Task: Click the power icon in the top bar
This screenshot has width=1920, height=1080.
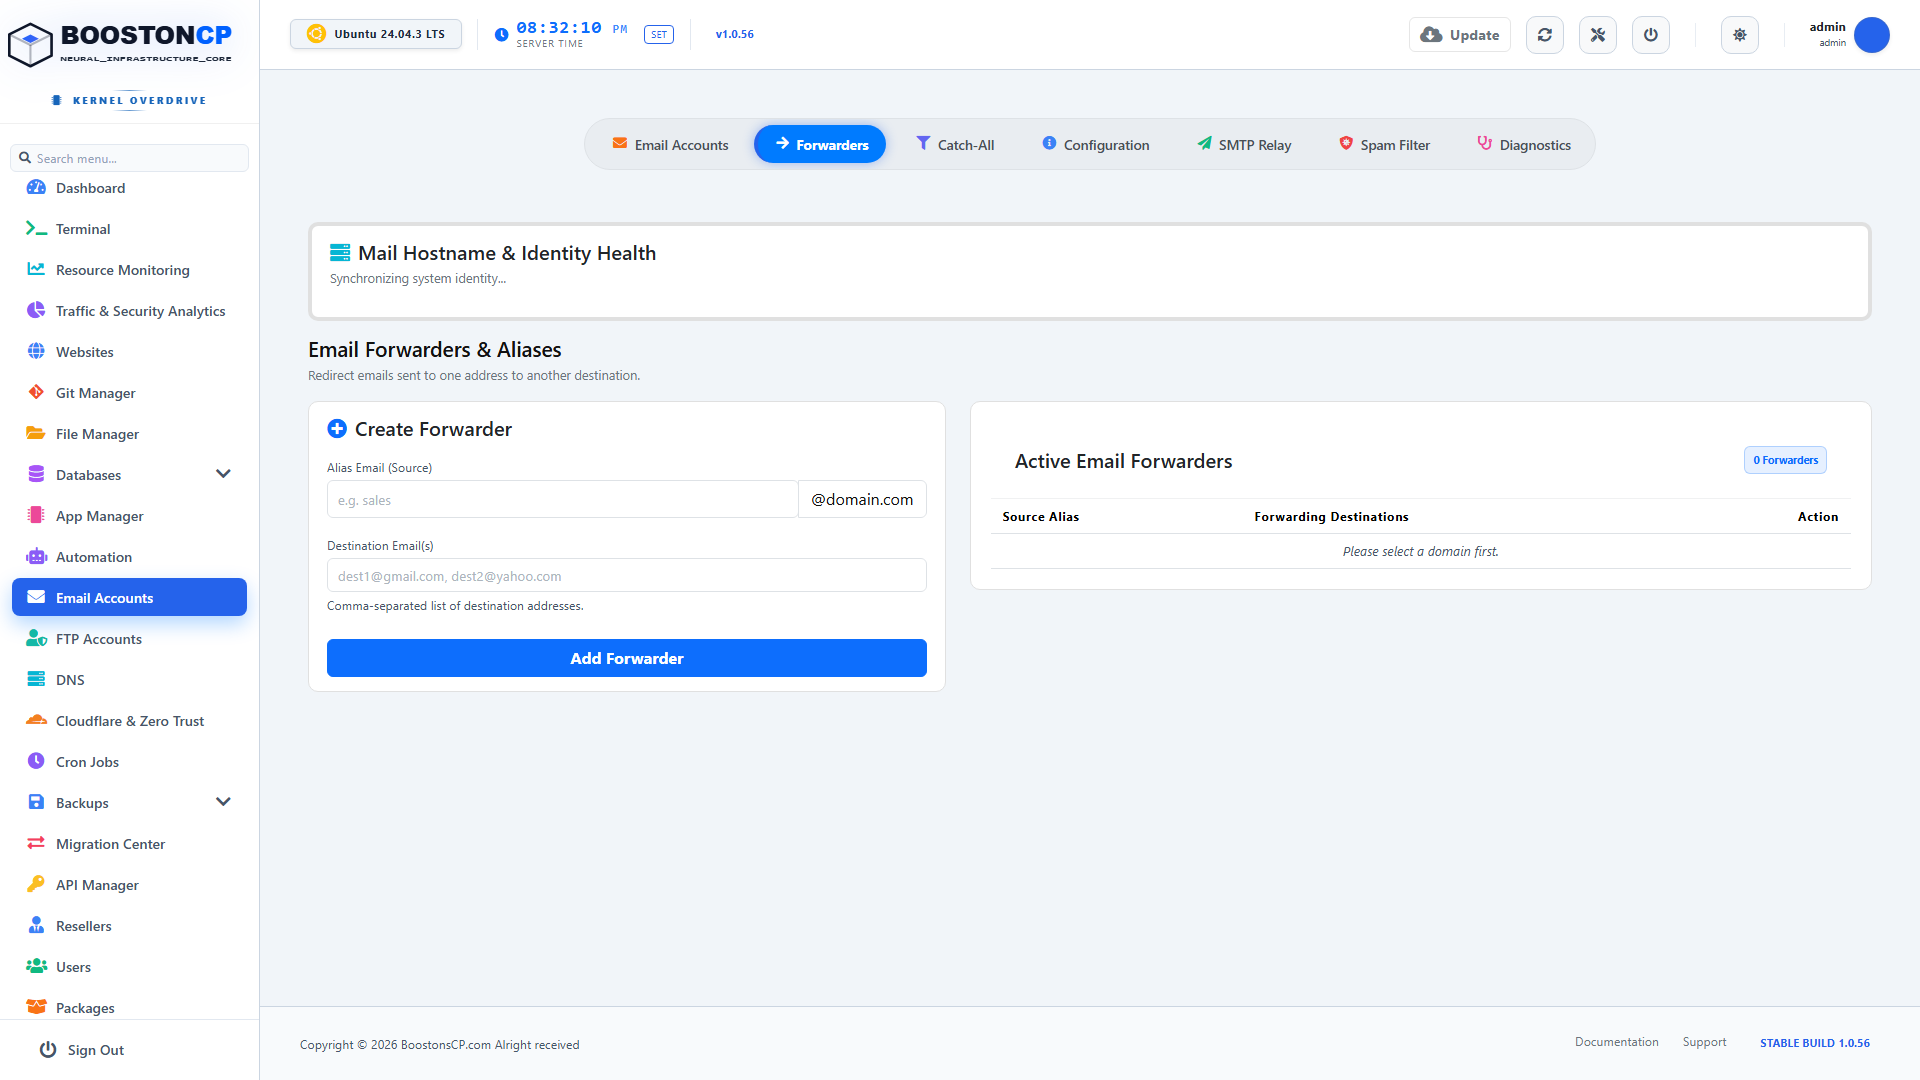Action: 1651,35
